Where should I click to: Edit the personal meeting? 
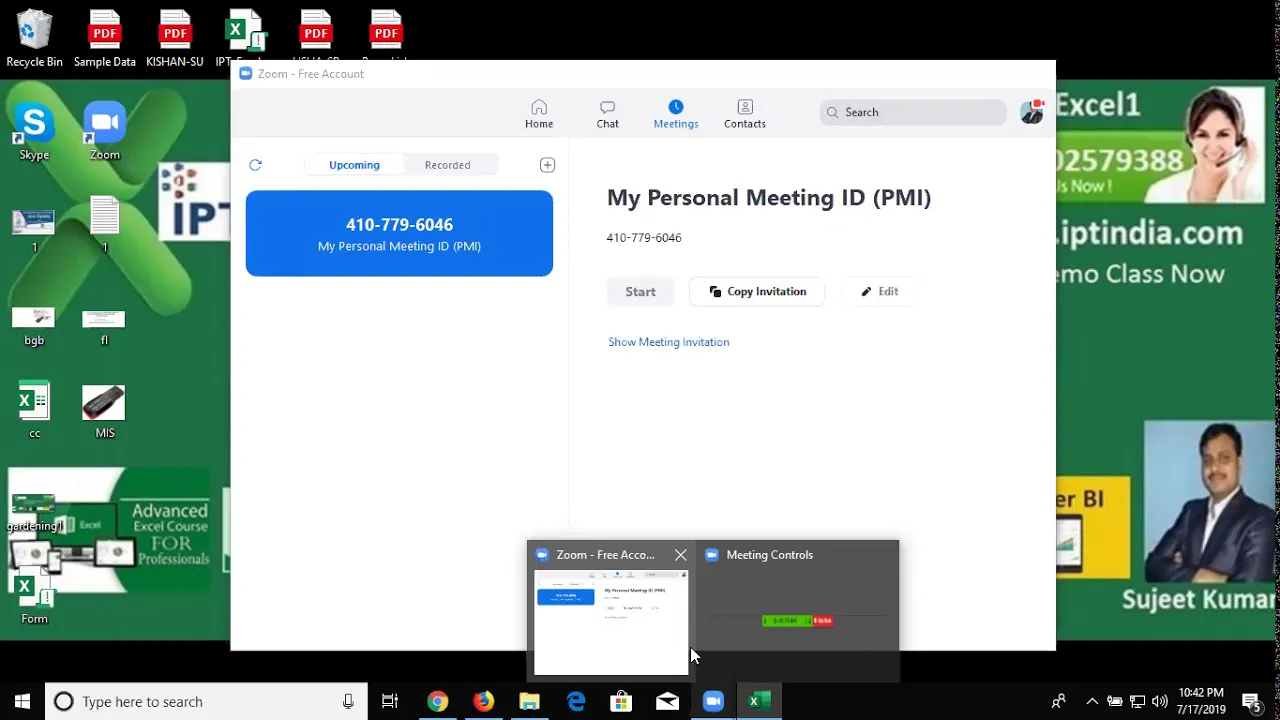pos(879,292)
